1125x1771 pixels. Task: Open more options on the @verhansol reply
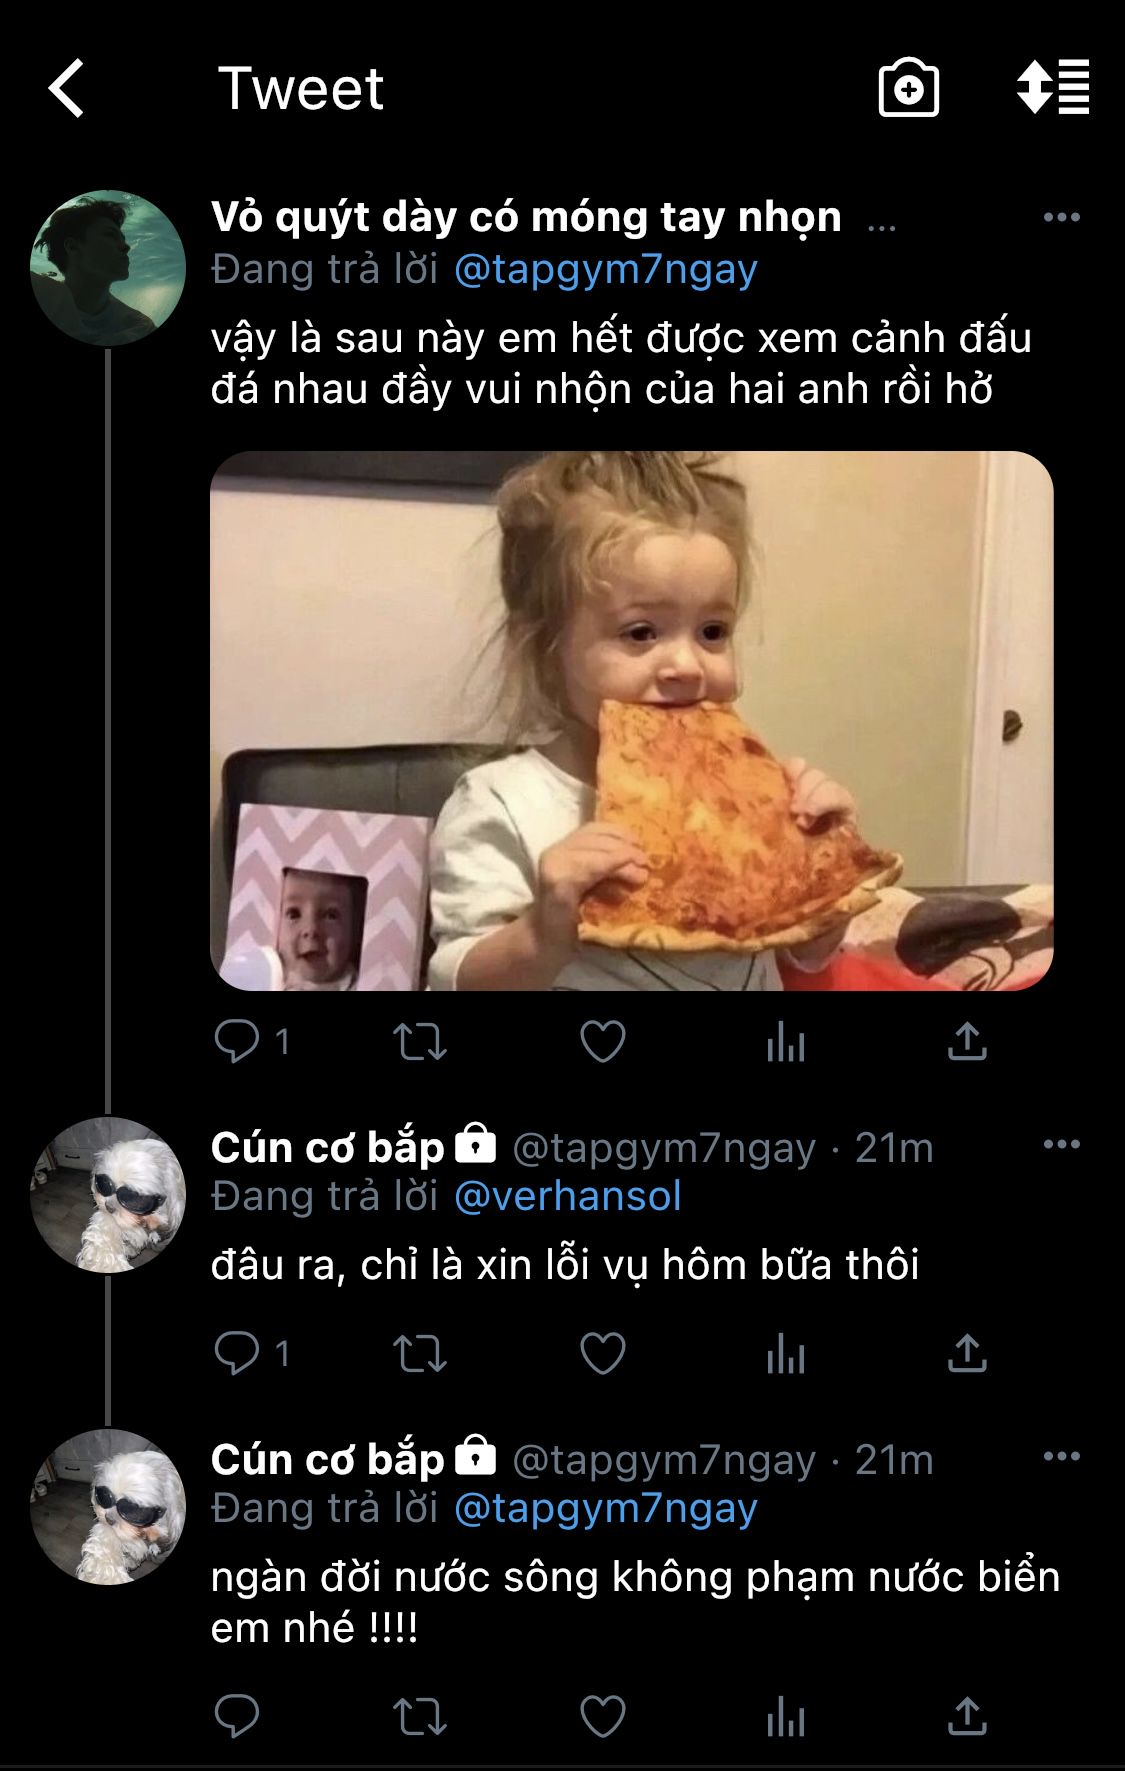coord(1061,1144)
